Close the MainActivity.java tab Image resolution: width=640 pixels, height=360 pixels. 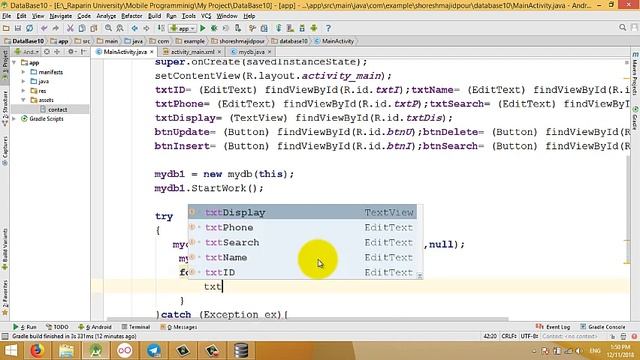pos(152,52)
